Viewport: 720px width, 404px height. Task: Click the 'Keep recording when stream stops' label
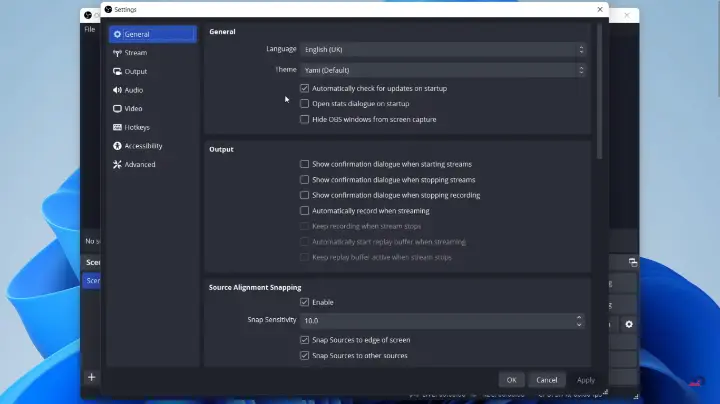366,226
